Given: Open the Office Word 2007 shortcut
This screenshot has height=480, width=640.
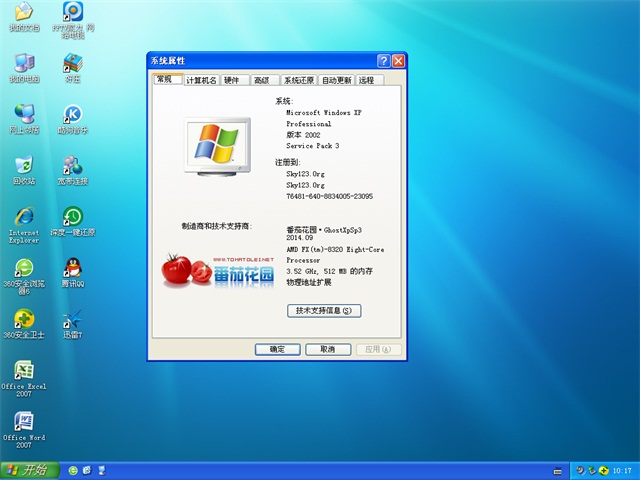Looking at the screenshot, I should coord(24,422).
